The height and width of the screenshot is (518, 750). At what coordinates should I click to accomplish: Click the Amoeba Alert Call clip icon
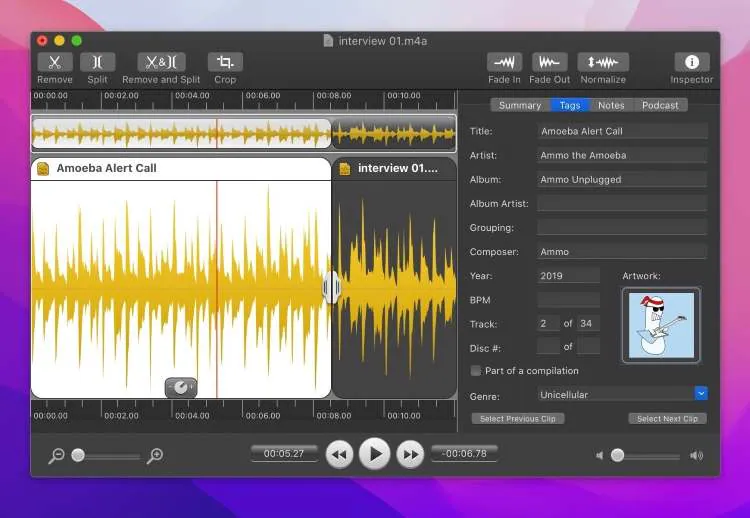pos(43,168)
